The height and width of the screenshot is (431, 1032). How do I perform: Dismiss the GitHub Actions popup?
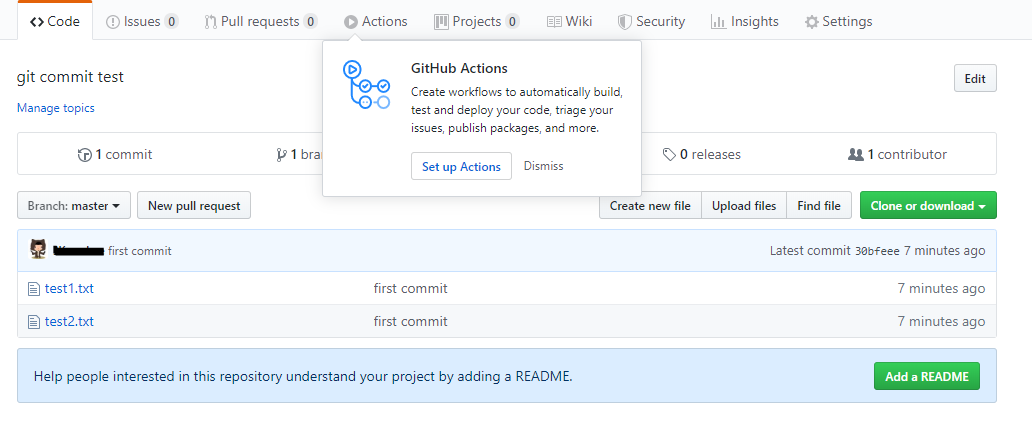[543, 166]
